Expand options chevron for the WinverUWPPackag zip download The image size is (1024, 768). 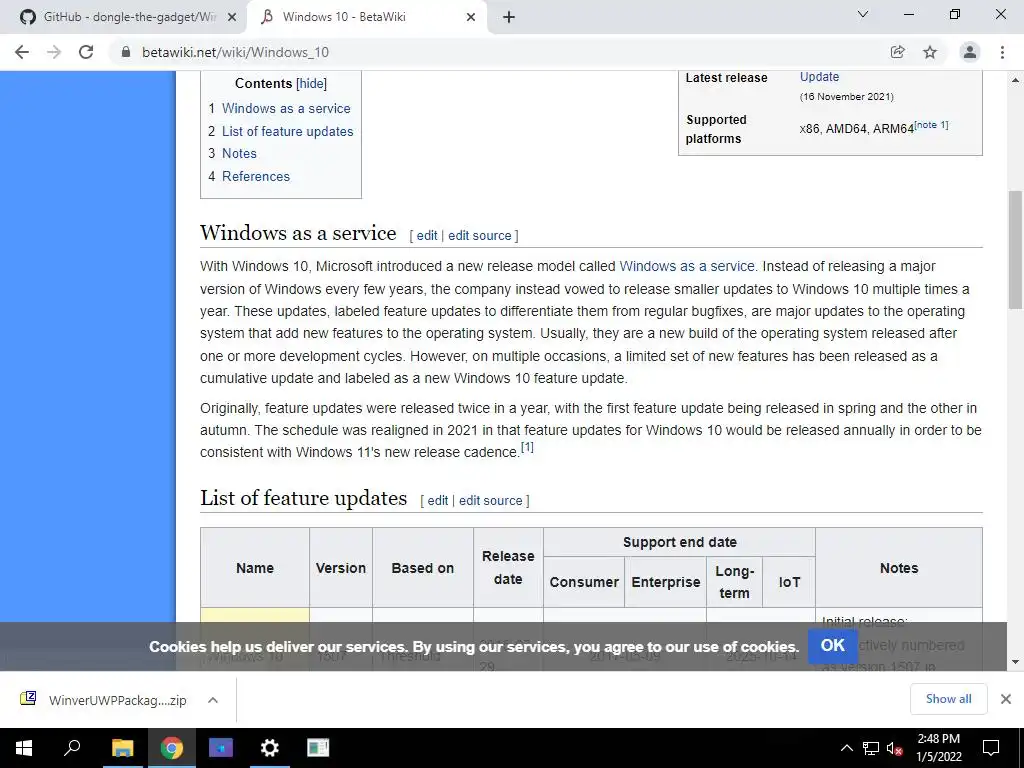[213, 700]
